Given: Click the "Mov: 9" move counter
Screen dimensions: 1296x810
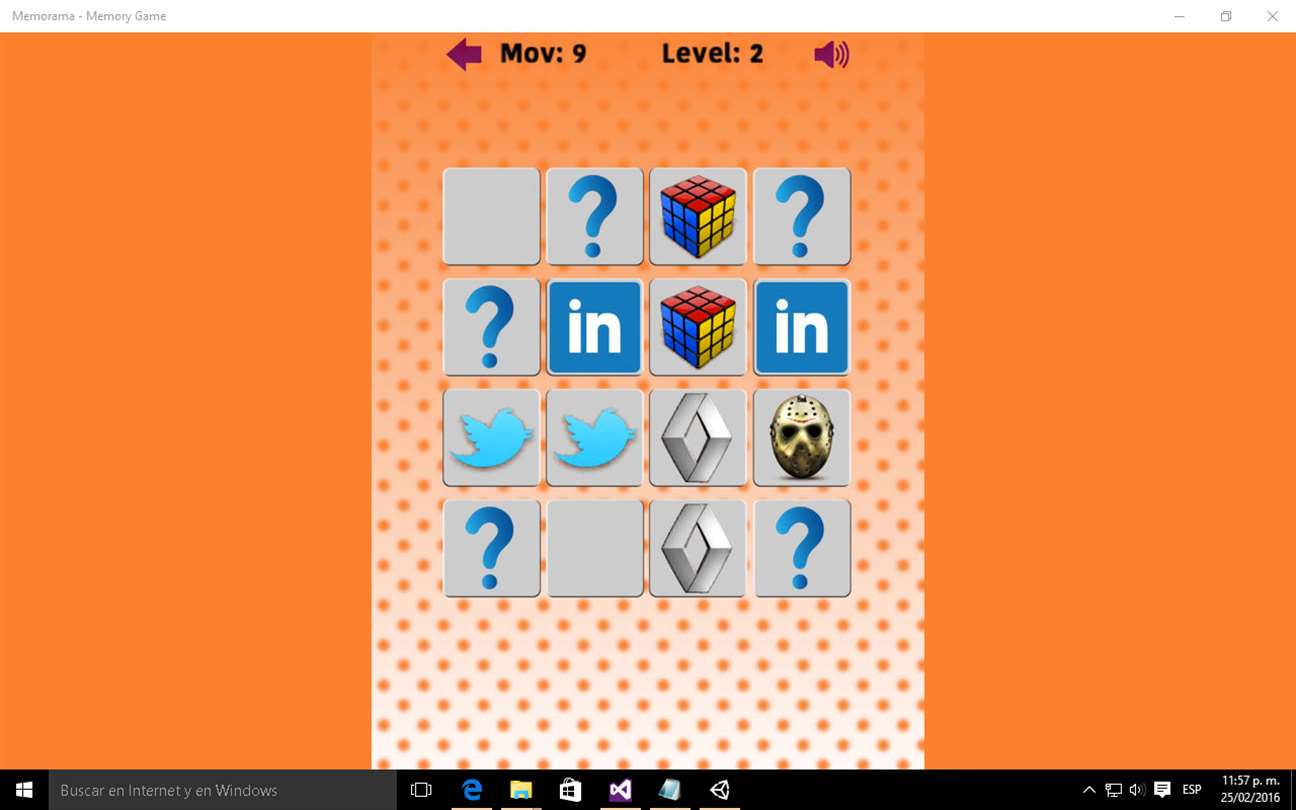Looking at the screenshot, I should (543, 54).
